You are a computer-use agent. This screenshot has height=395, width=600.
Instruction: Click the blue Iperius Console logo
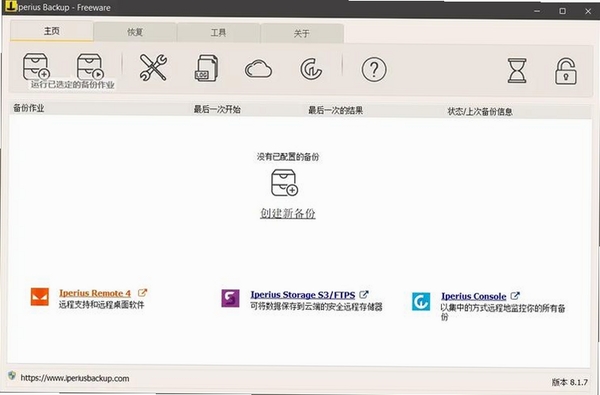(x=421, y=301)
